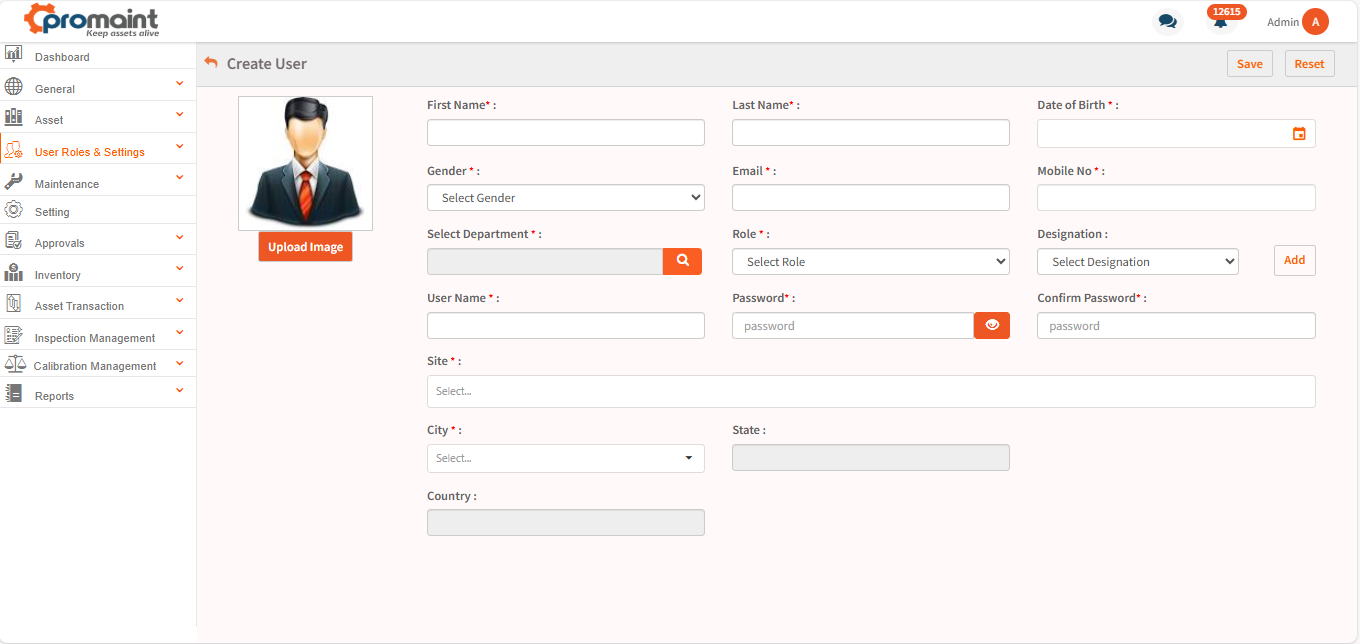Open the Select Role dropdown
The image size is (1360, 644).
tap(871, 261)
